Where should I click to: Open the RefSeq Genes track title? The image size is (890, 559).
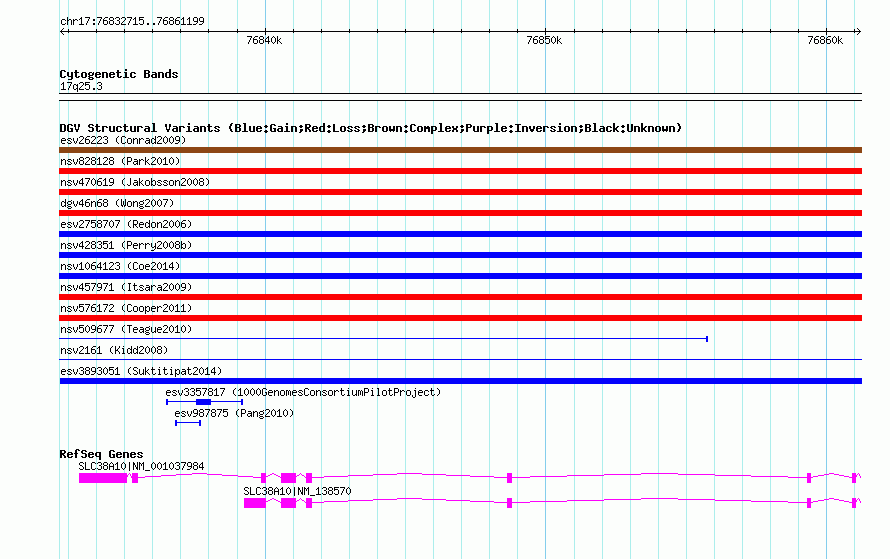tap(101, 454)
